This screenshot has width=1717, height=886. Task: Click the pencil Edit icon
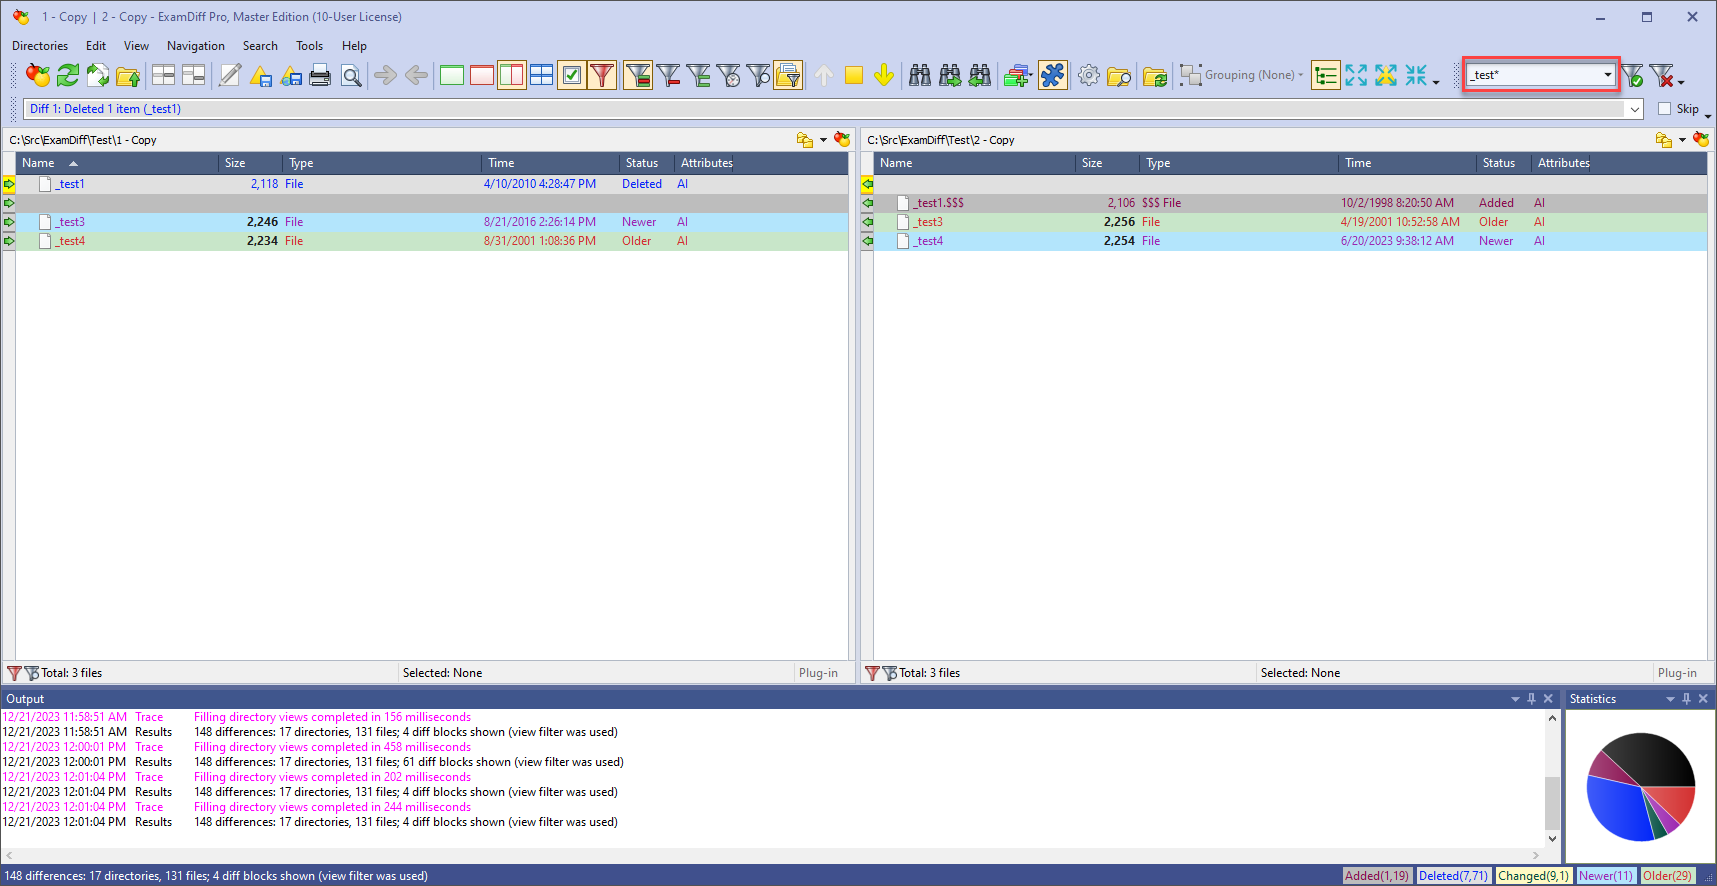(x=230, y=75)
